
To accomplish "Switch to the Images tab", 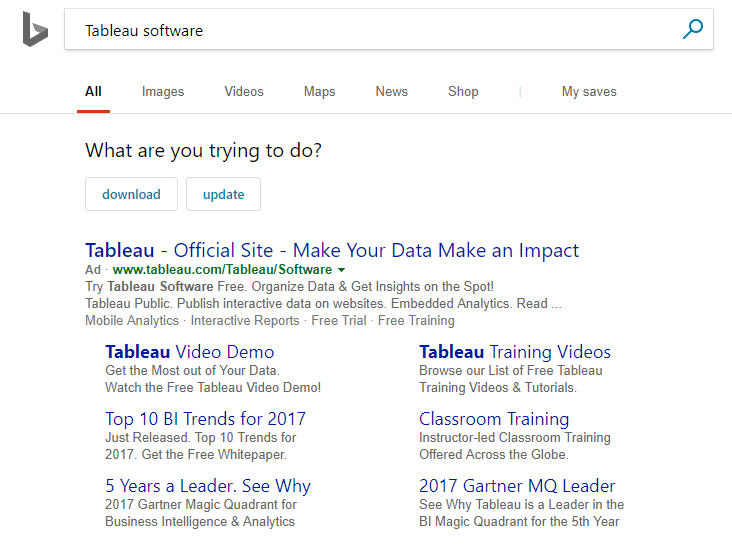I will 163,92.
